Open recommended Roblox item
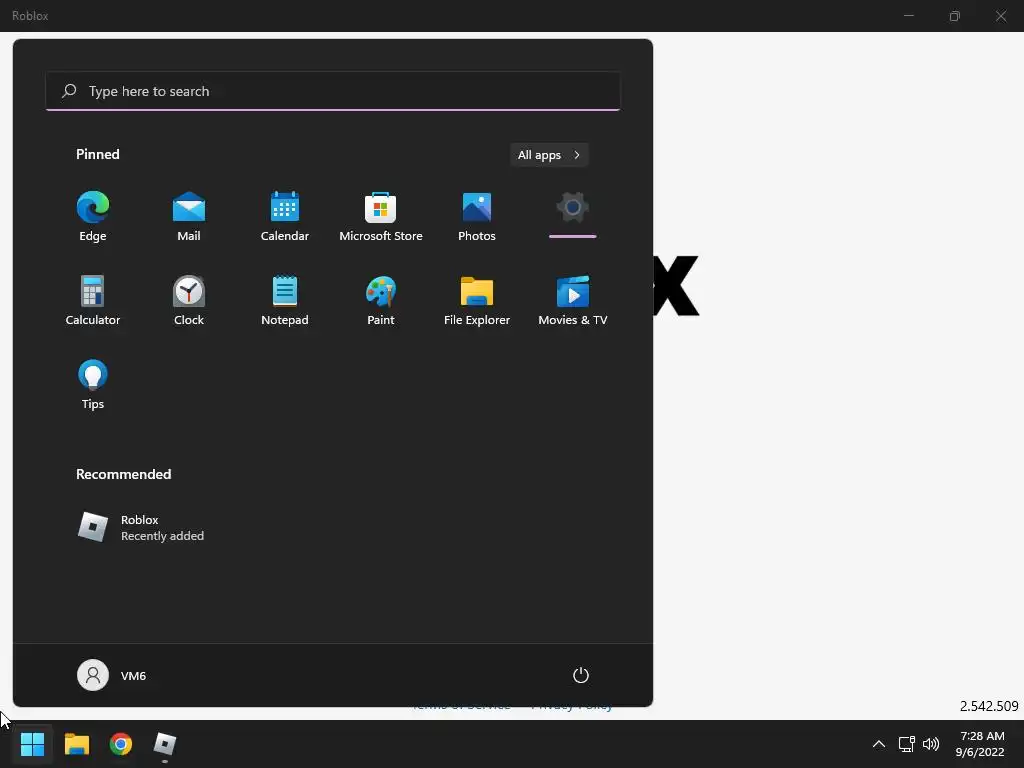 click(140, 528)
